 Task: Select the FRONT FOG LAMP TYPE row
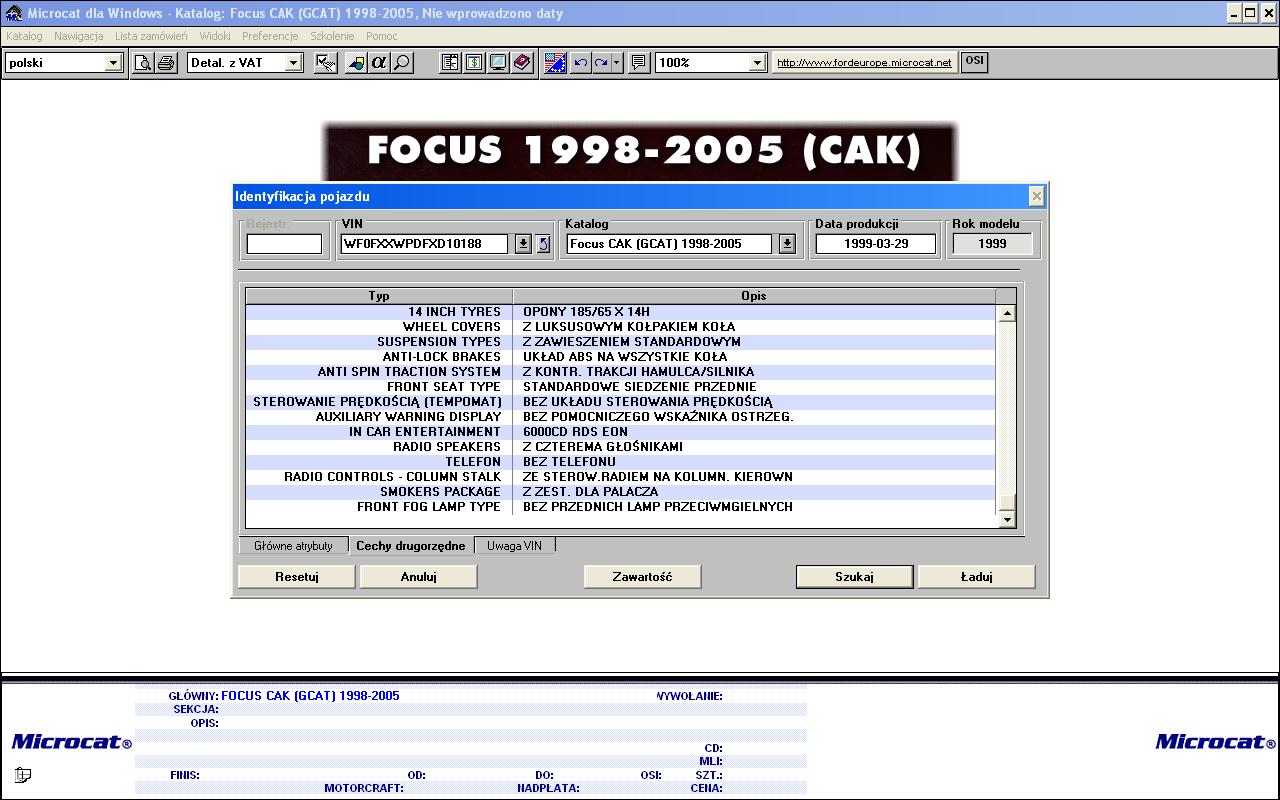point(621,507)
